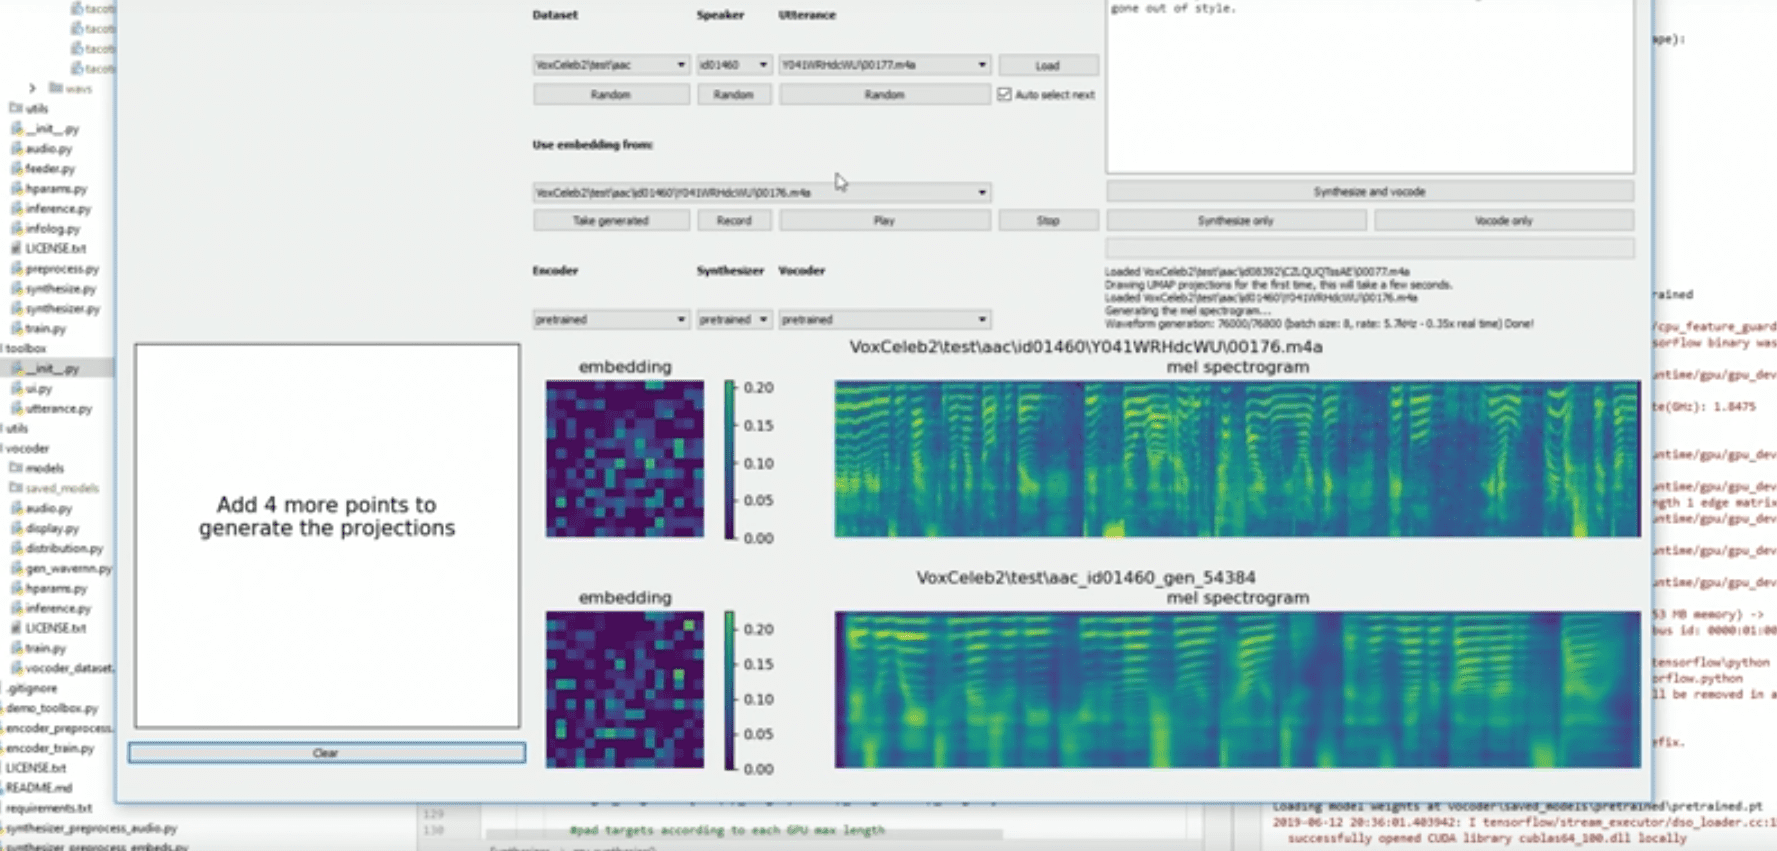Open the Use embedding from dropdown
Screen dimensions: 1777x851
pyautogui.click(x=761, y=192)
